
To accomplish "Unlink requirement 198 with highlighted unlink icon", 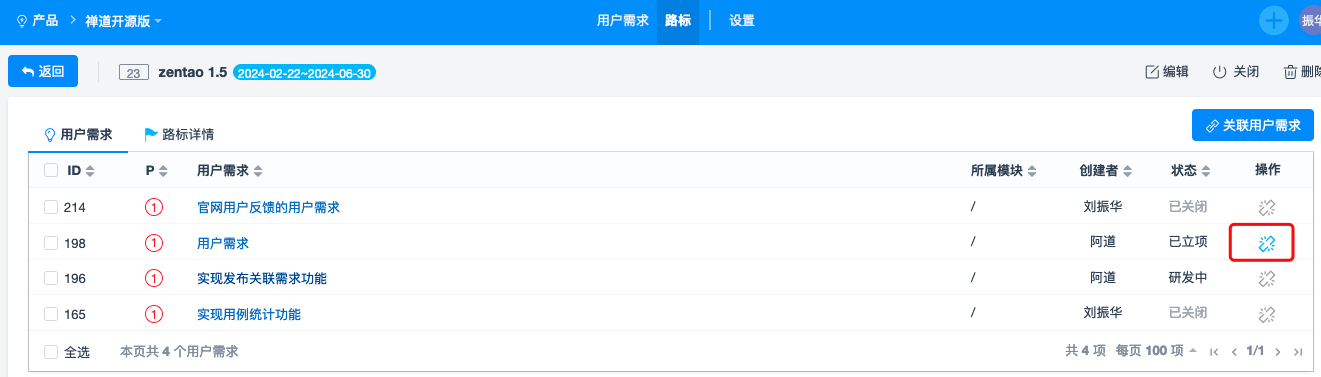I will click(x=1266, y=243).
